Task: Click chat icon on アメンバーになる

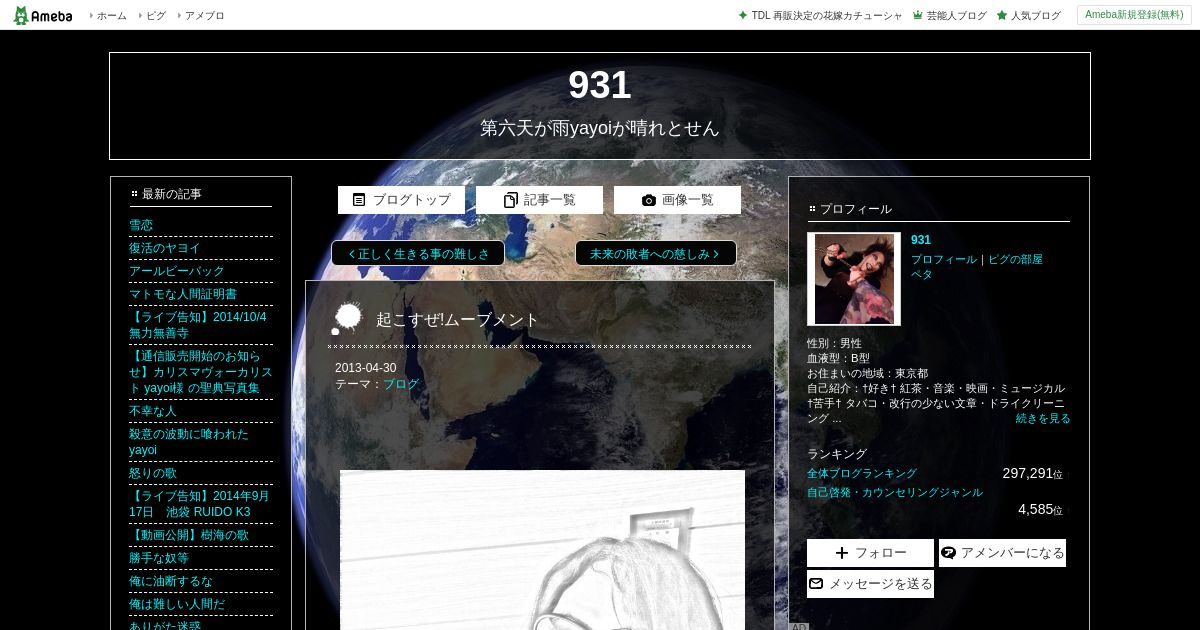Action: click(949, 553)
